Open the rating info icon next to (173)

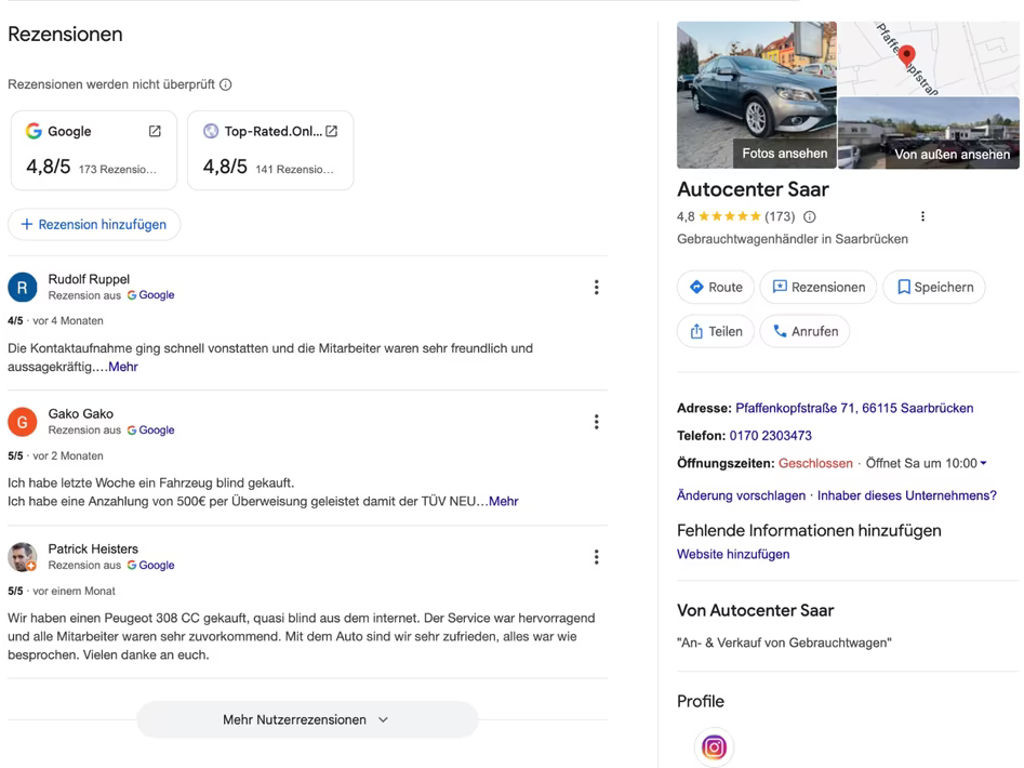click(809, 217)
